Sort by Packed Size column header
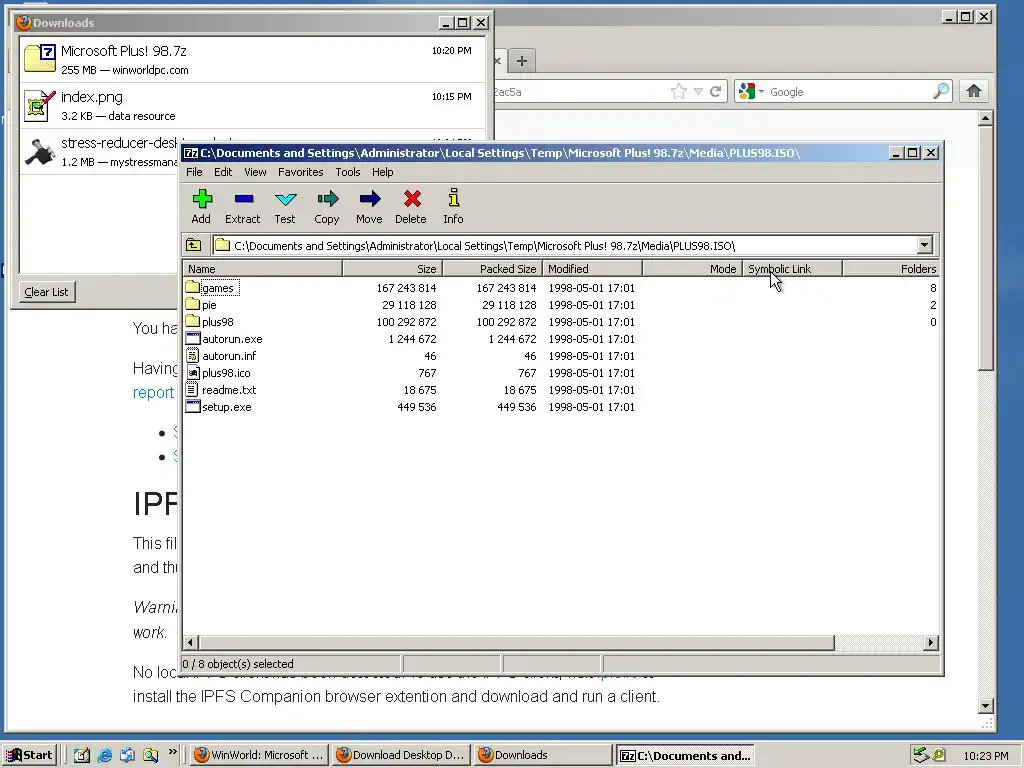The width and height of the screenshot is (1024, 768). tap(492, 268)
